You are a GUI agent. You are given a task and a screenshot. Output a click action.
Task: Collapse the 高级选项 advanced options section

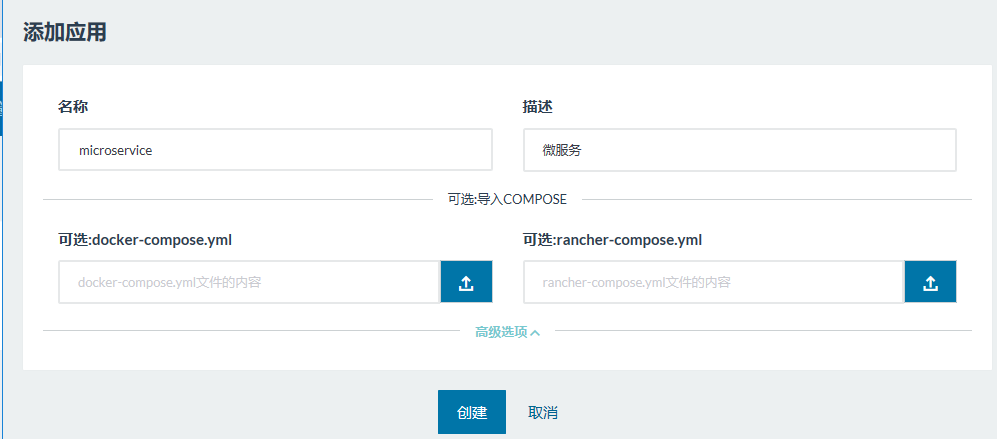pyautogui.click(x=507, y=332)
